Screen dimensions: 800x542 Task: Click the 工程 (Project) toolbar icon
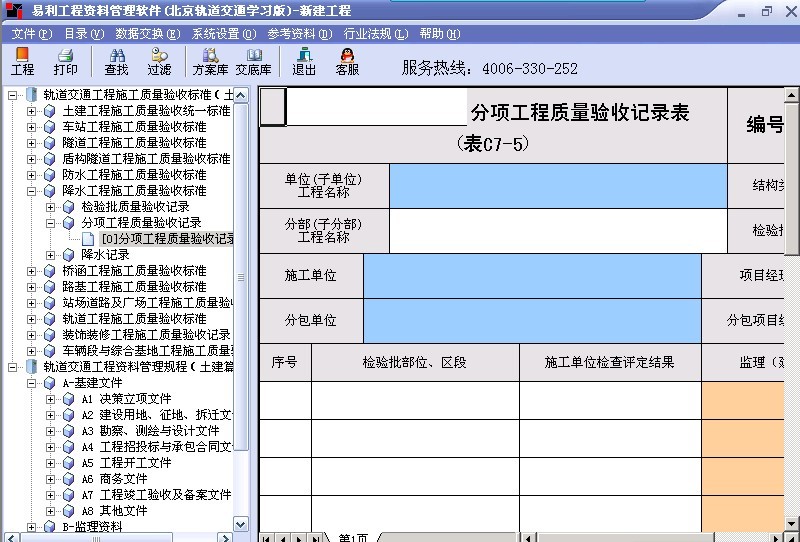(22, 61)
